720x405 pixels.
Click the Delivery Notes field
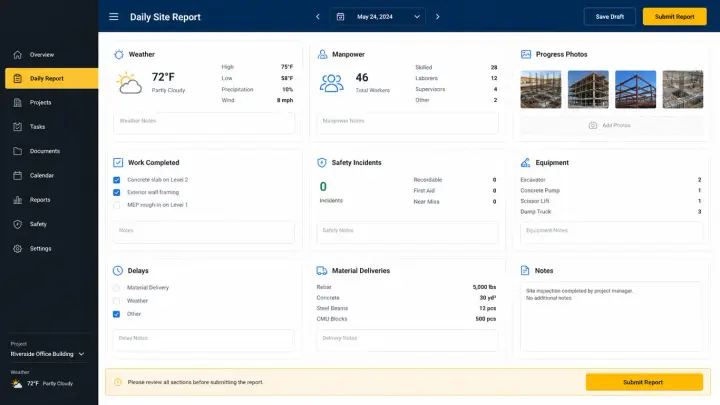[x=407, y=340]
